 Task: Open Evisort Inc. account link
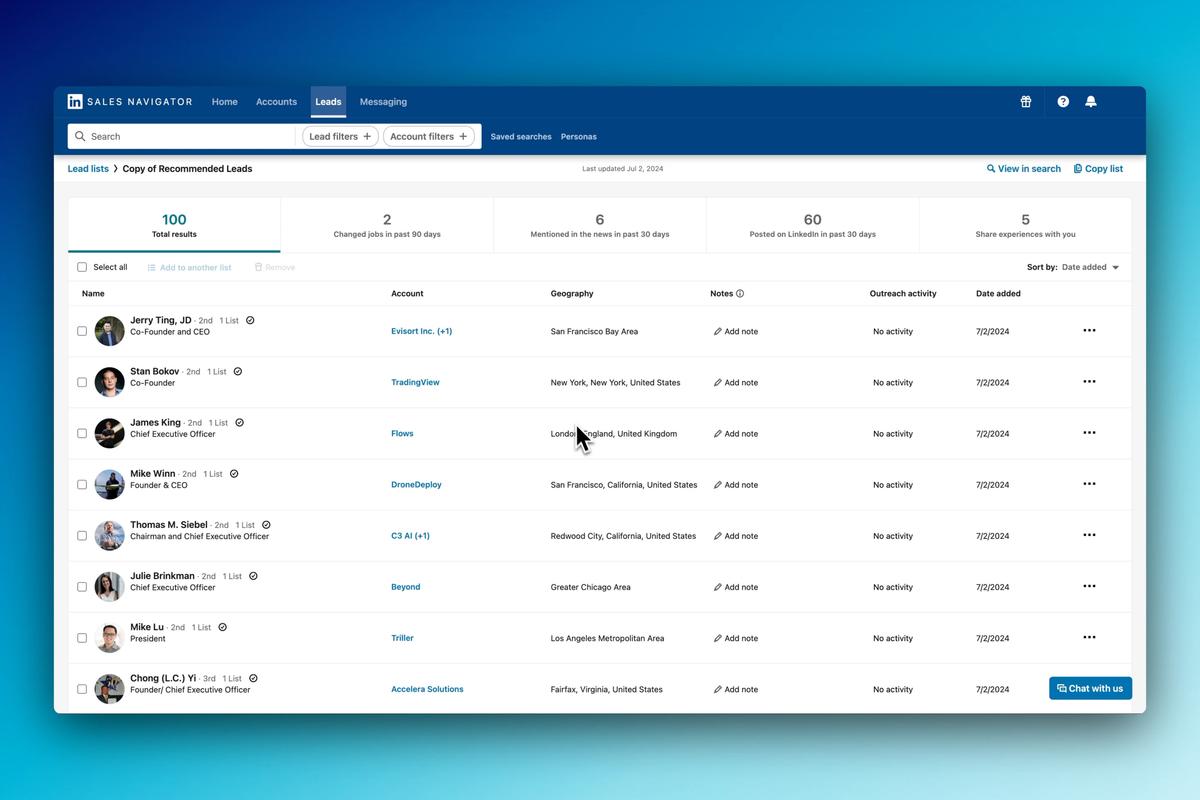(x=421, y=331)
